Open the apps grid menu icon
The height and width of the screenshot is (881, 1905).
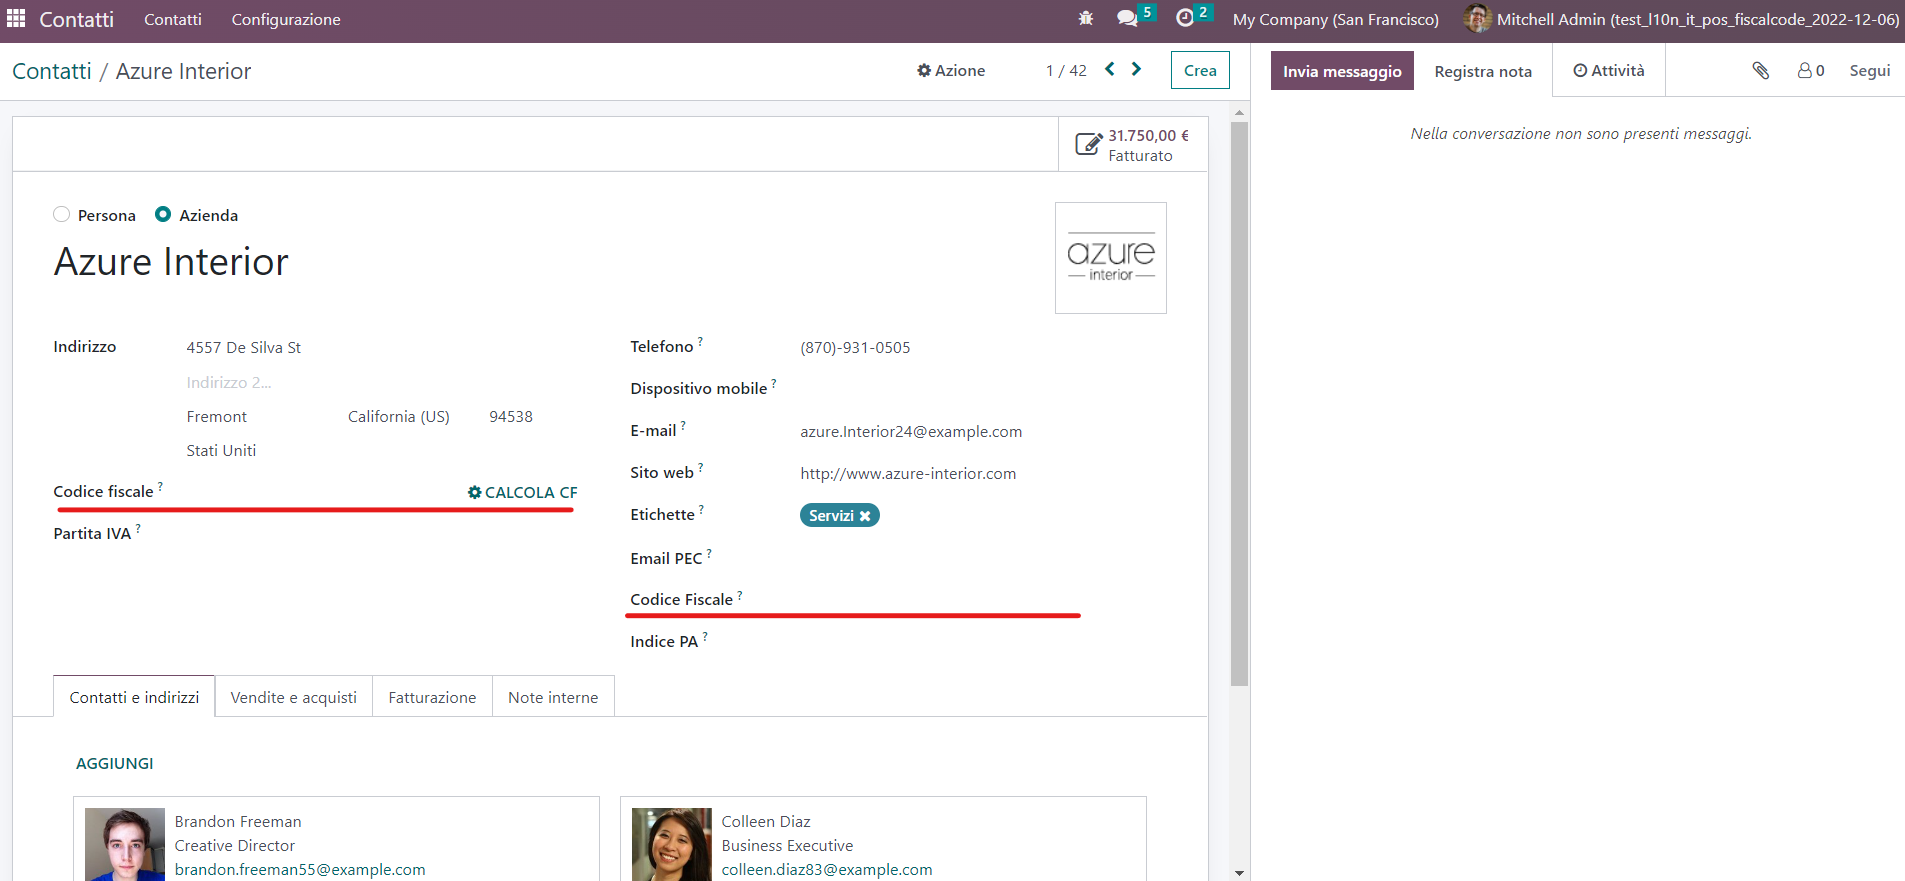coord(16,19)
